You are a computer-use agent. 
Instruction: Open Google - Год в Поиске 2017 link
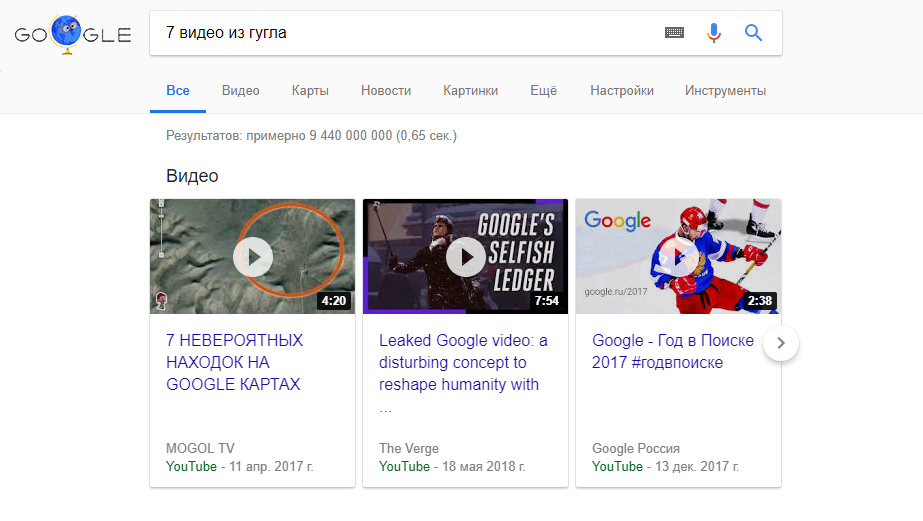click(673, 351)
